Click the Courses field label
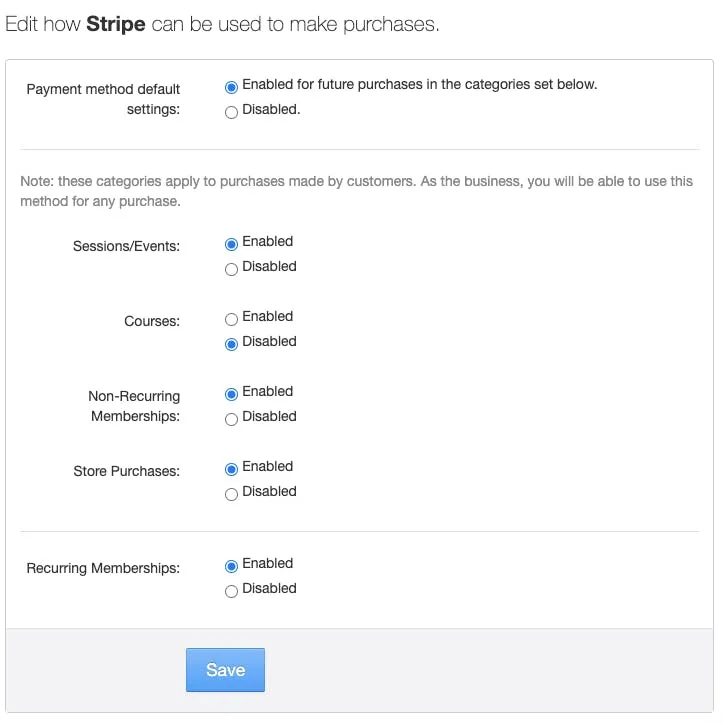Screen dimensions: 722x723 point(152,321)
